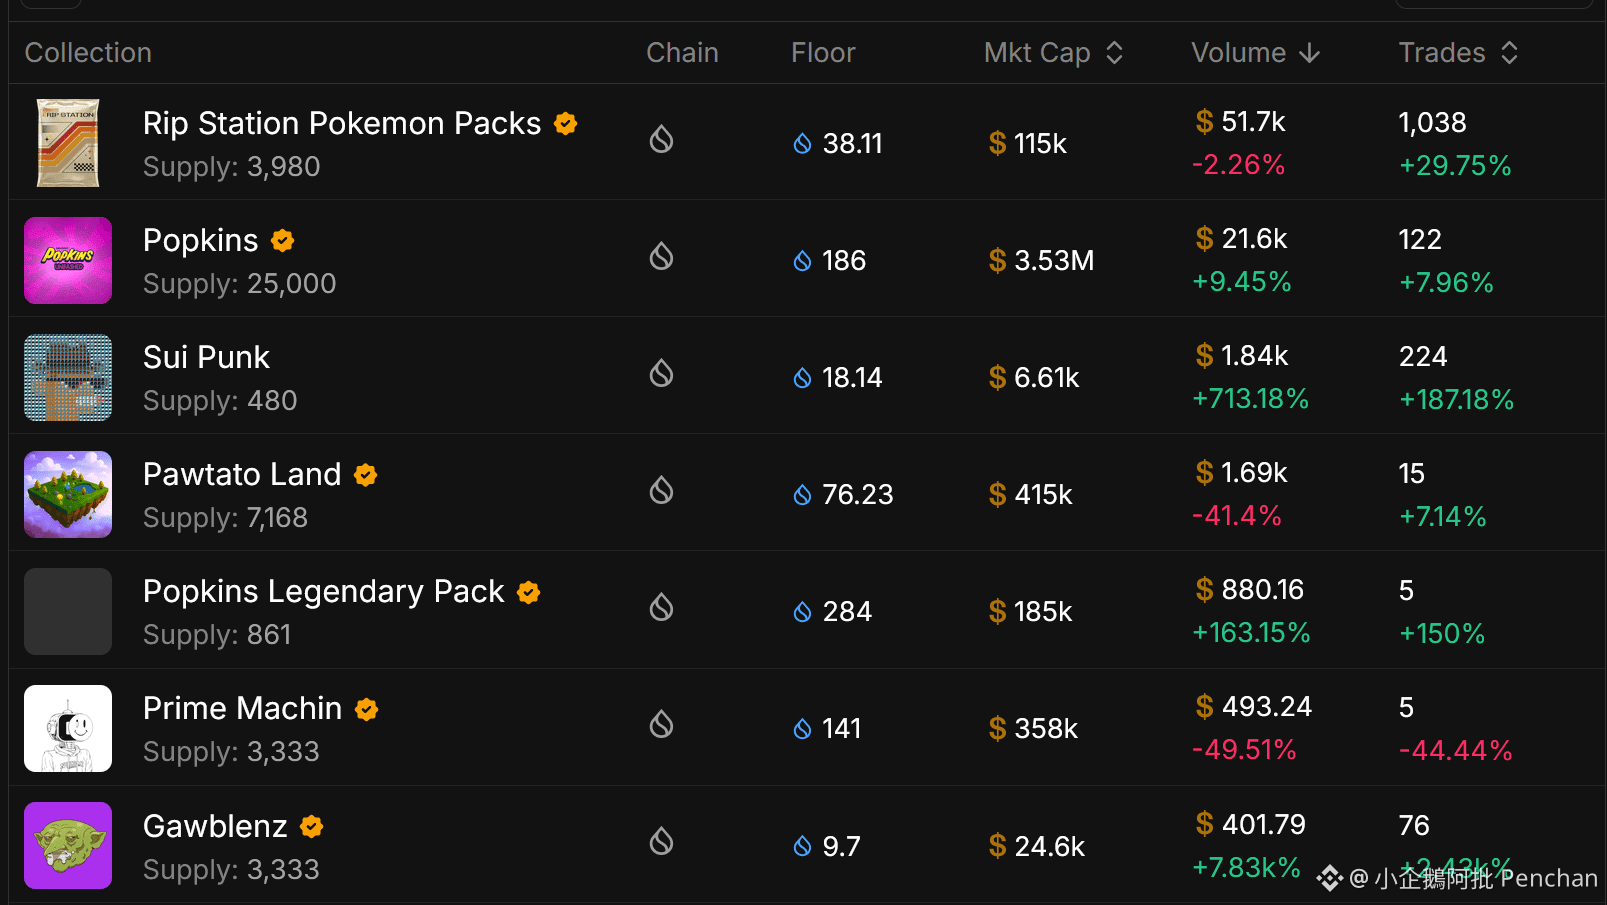Screen dimensions: 1607x905
Task: Click Sui droplet icon beside floor 284
Action: [802, 612]
